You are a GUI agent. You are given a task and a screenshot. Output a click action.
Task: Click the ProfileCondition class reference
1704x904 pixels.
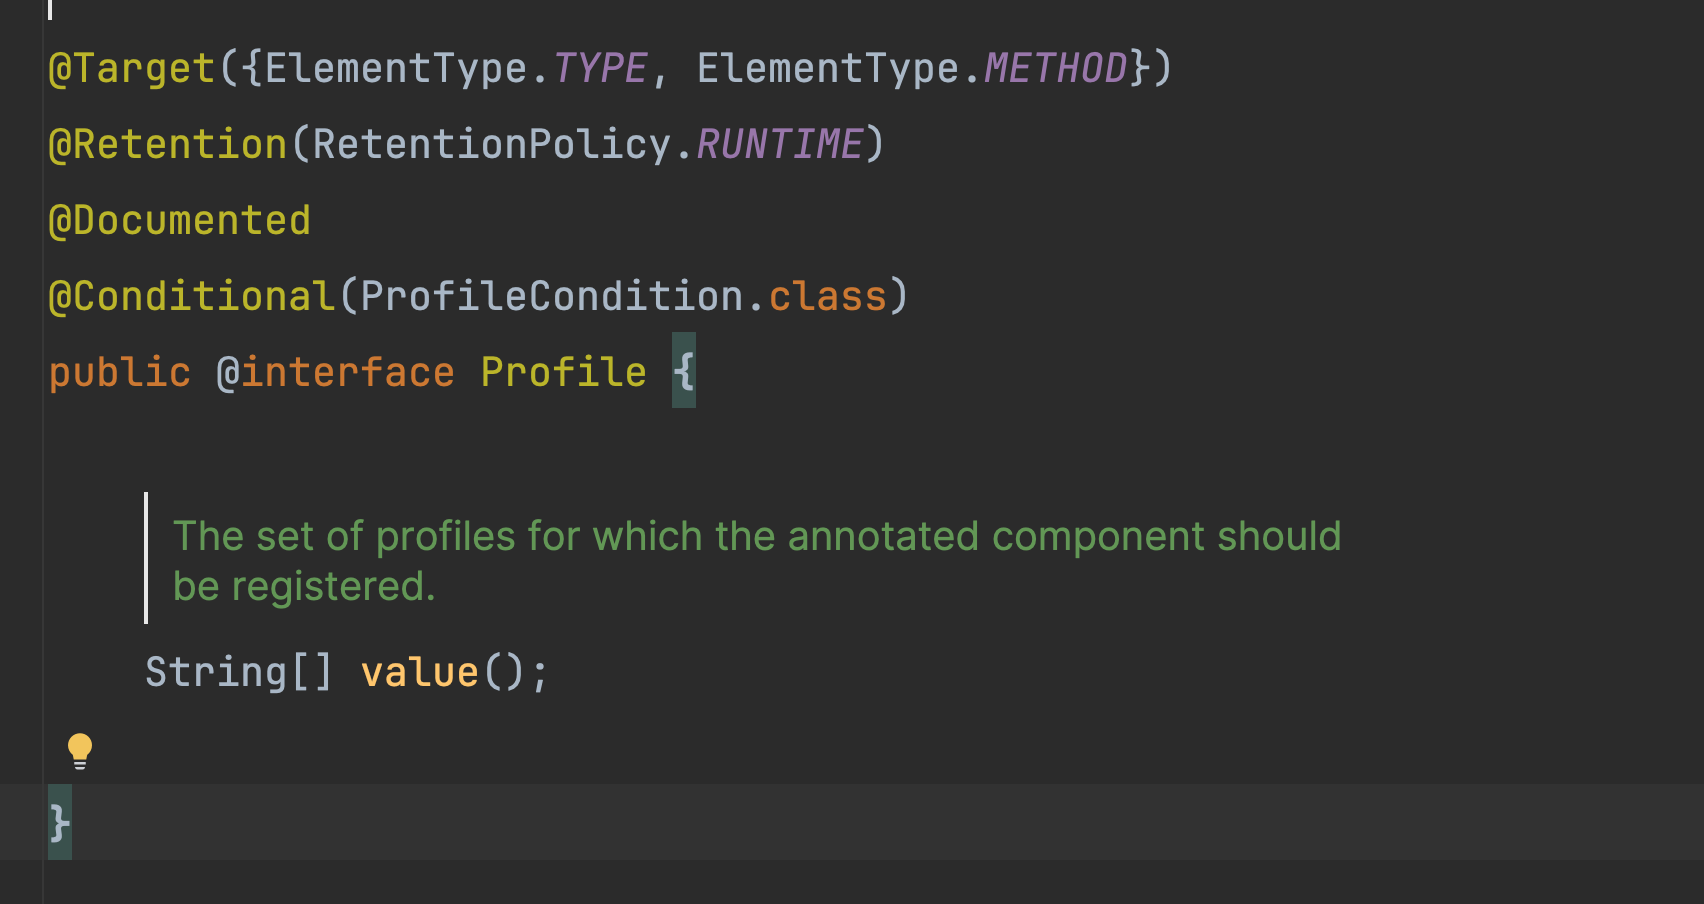552,297
